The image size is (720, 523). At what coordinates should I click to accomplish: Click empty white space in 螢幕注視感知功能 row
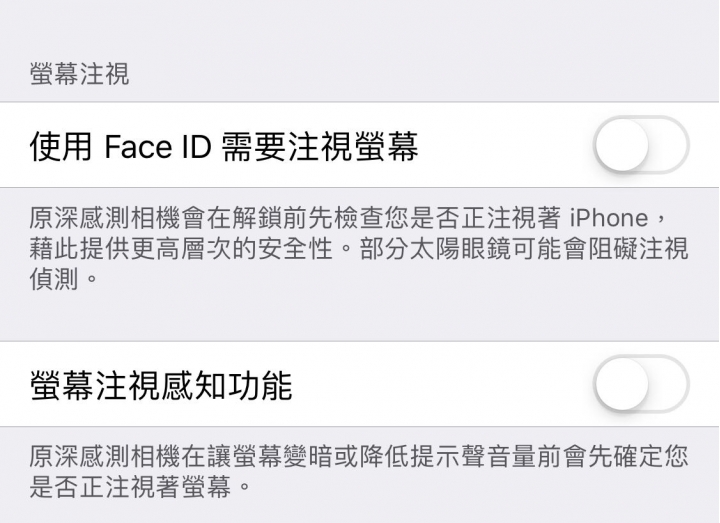point(441,383)
